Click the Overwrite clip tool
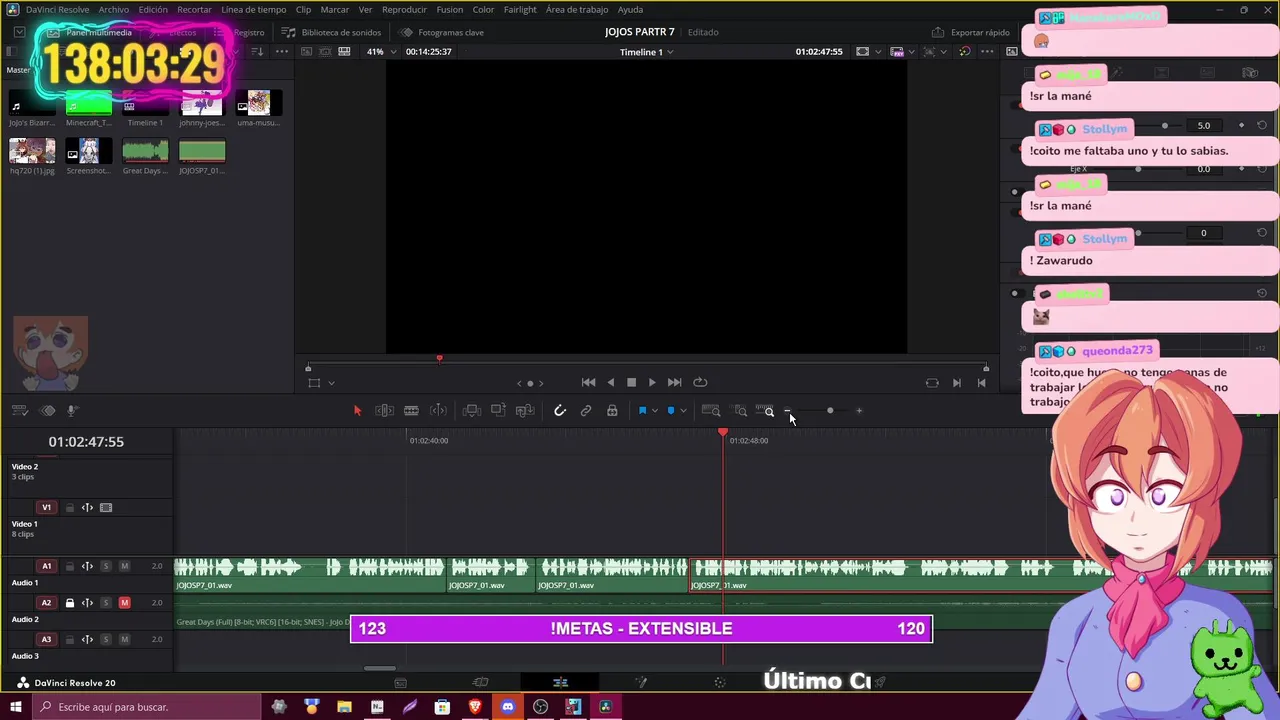 coord(498,411)
